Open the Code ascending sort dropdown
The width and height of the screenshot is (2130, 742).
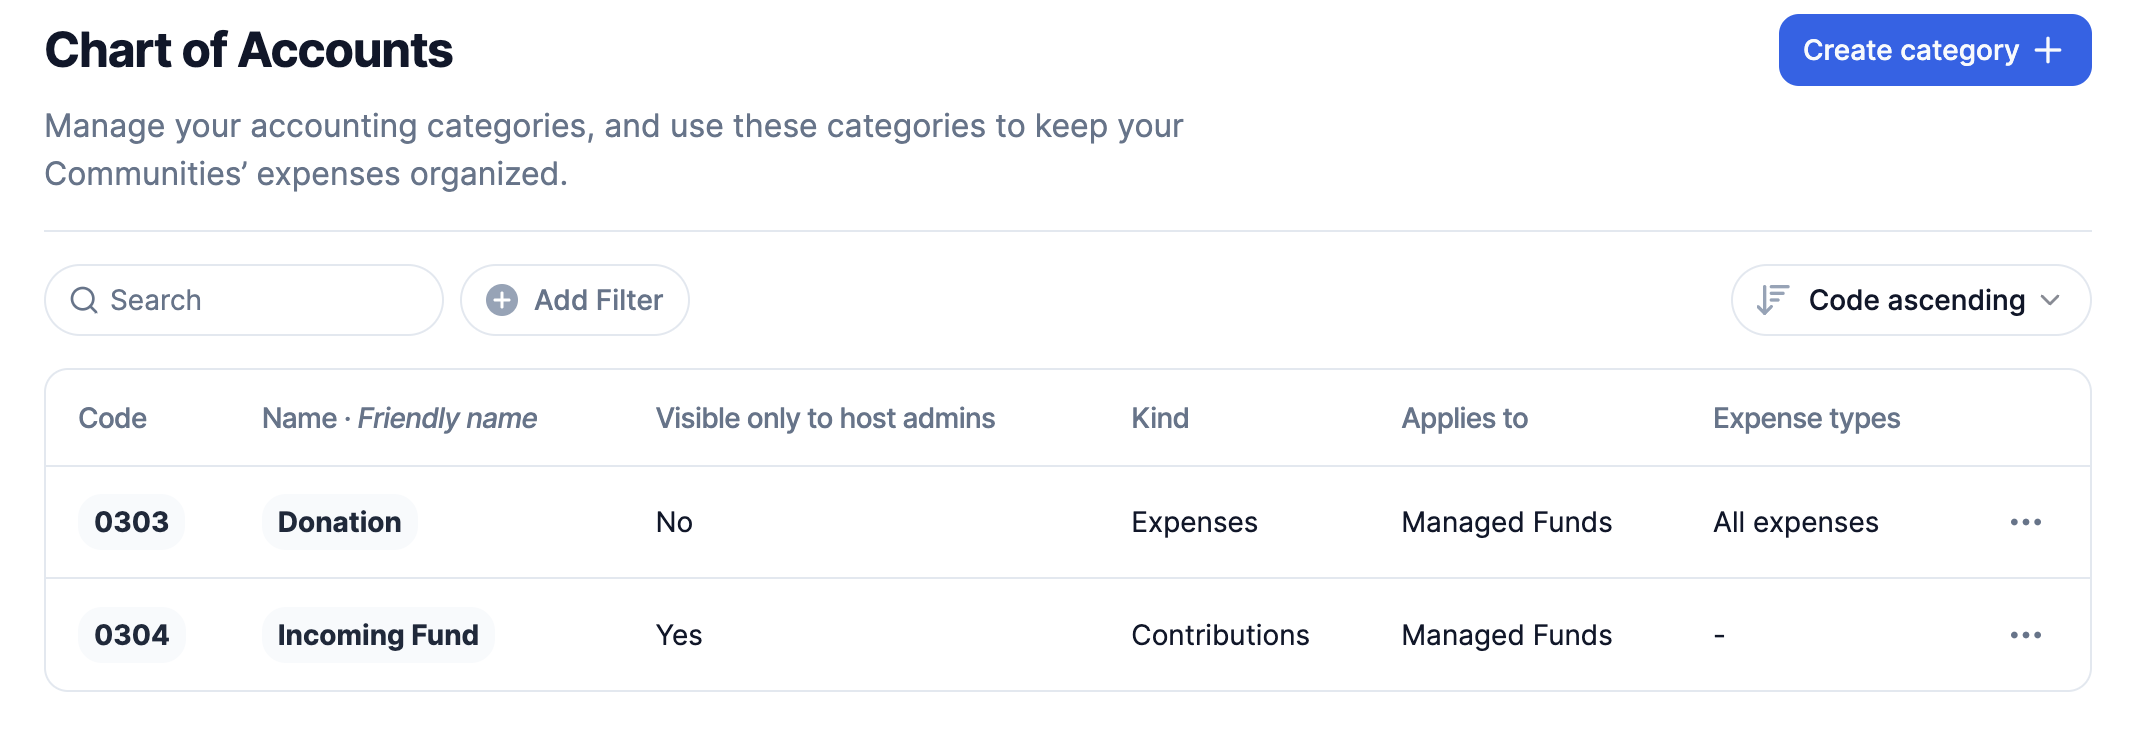click(x=1910, y=300)
